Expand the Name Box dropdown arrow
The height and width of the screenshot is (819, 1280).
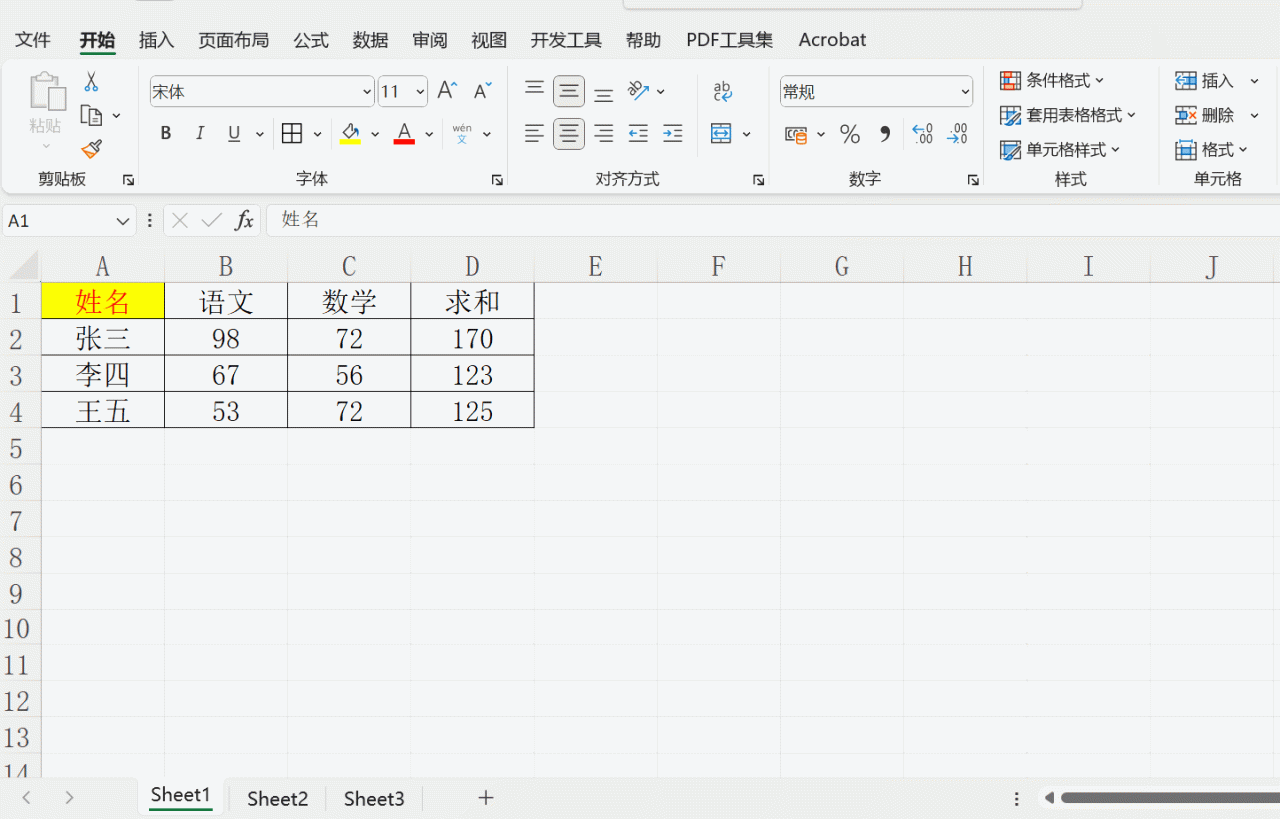[x=123, y=221]
